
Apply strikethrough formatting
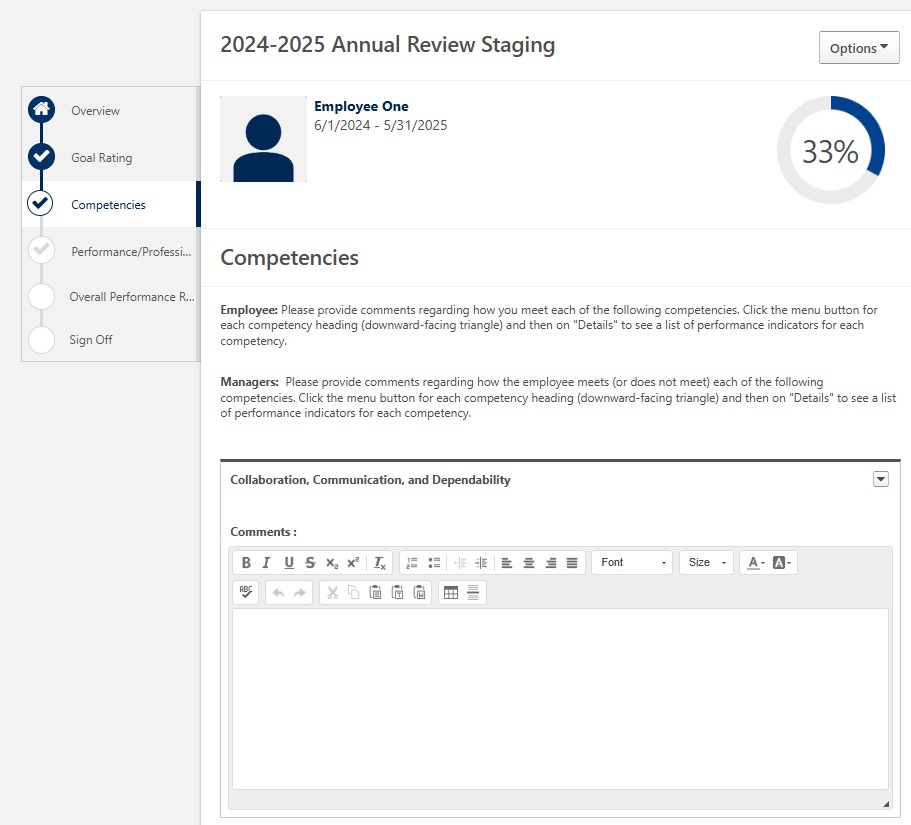310,562
